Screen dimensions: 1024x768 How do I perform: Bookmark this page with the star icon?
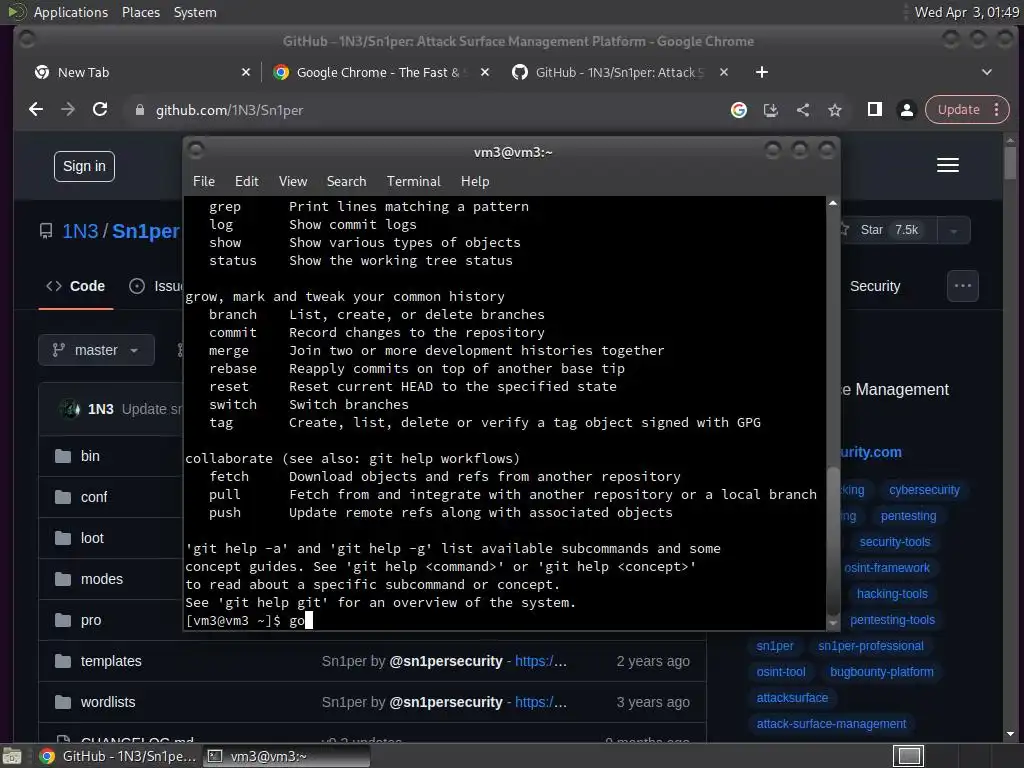click(835, 110)
